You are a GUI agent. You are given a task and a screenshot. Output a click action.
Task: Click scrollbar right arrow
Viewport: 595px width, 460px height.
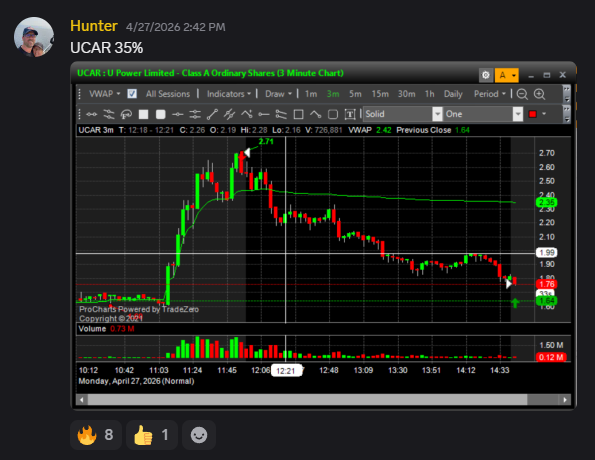click(565, 400)
